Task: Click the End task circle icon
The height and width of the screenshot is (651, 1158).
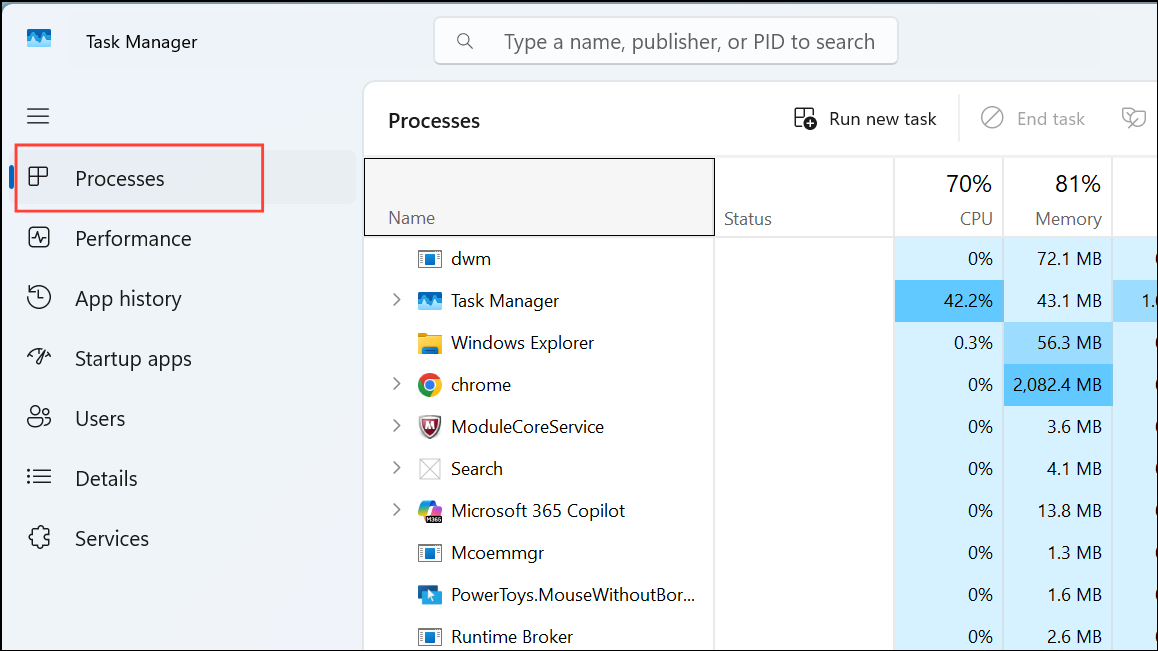Action: (992, 117)
